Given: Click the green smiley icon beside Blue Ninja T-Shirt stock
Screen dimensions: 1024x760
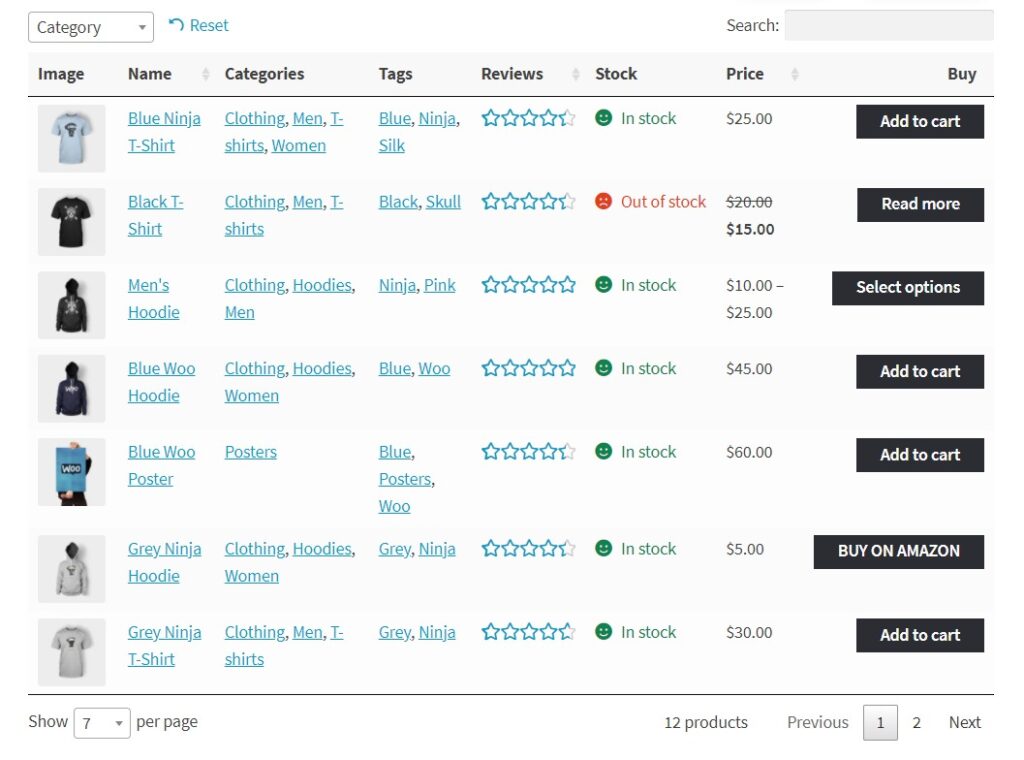Looking at the screenshot, I should [x=604, y=117].
